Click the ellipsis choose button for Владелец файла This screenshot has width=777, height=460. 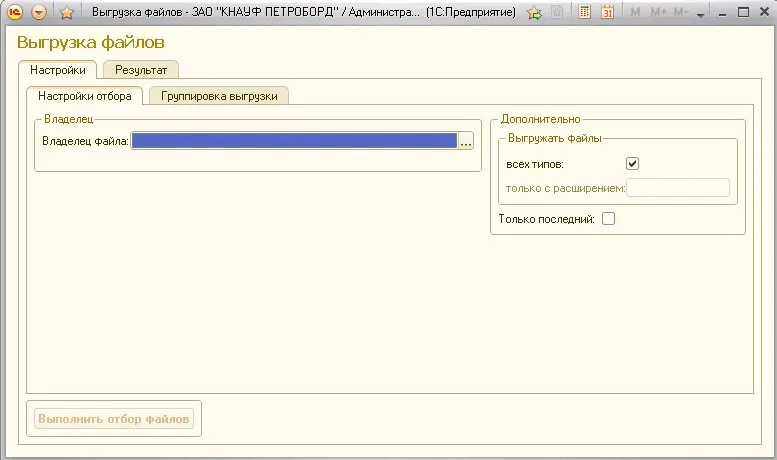click(x=466, y=141)
